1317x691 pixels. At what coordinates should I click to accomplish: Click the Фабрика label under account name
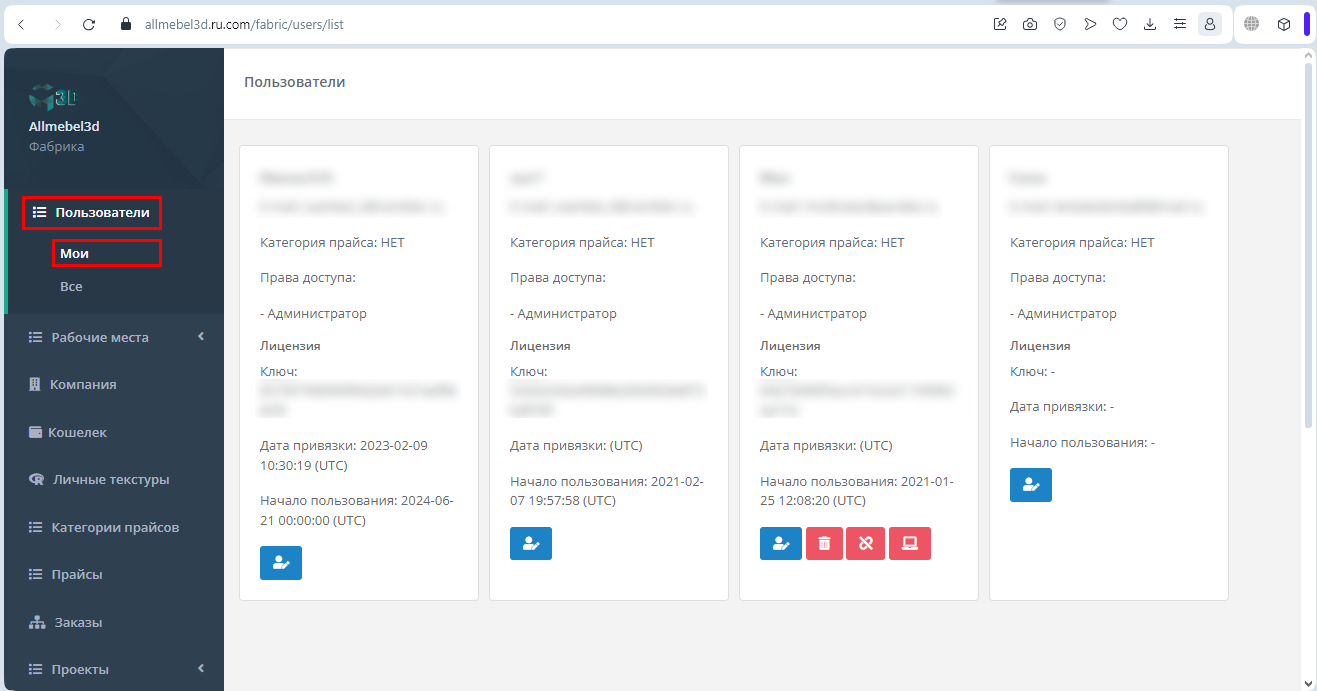click(x=57, y=146)
